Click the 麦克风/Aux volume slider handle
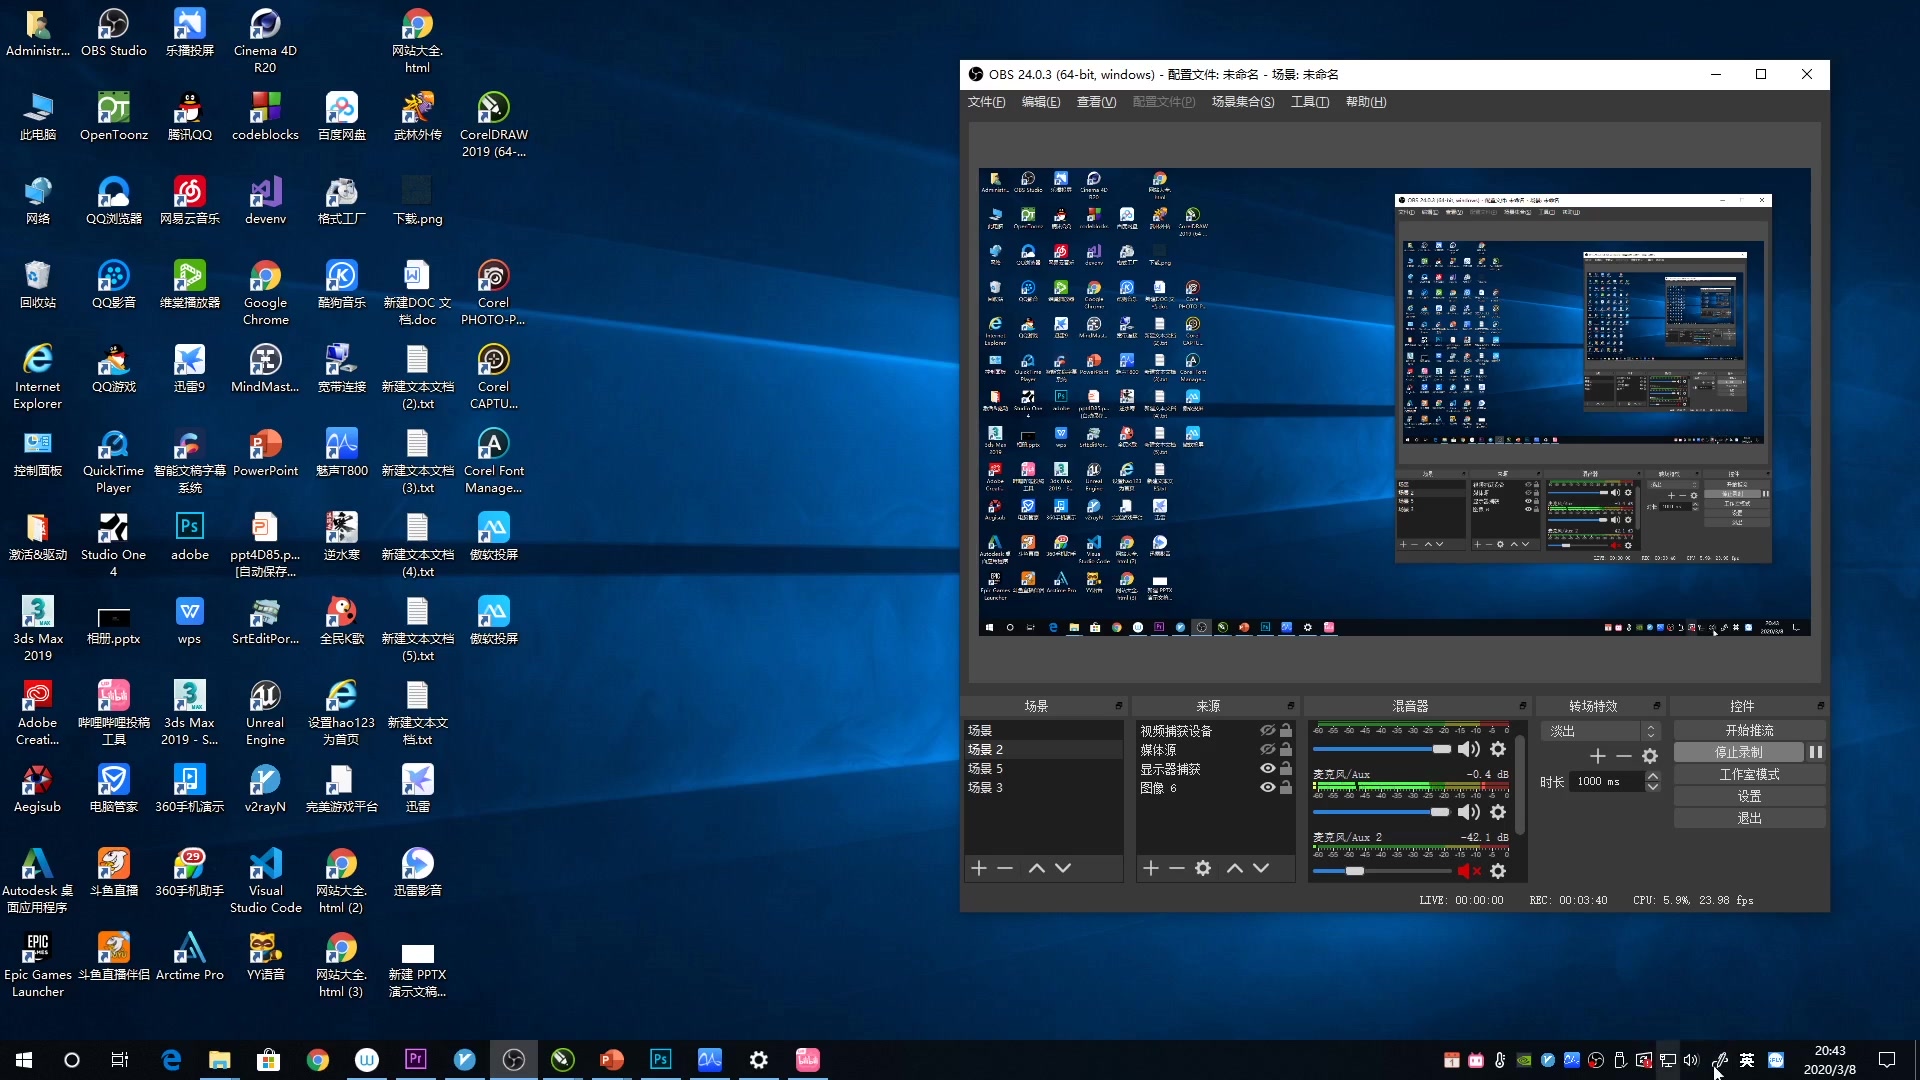The width and height of the screenshot is (1920, 1080). tap(1439, 812)
